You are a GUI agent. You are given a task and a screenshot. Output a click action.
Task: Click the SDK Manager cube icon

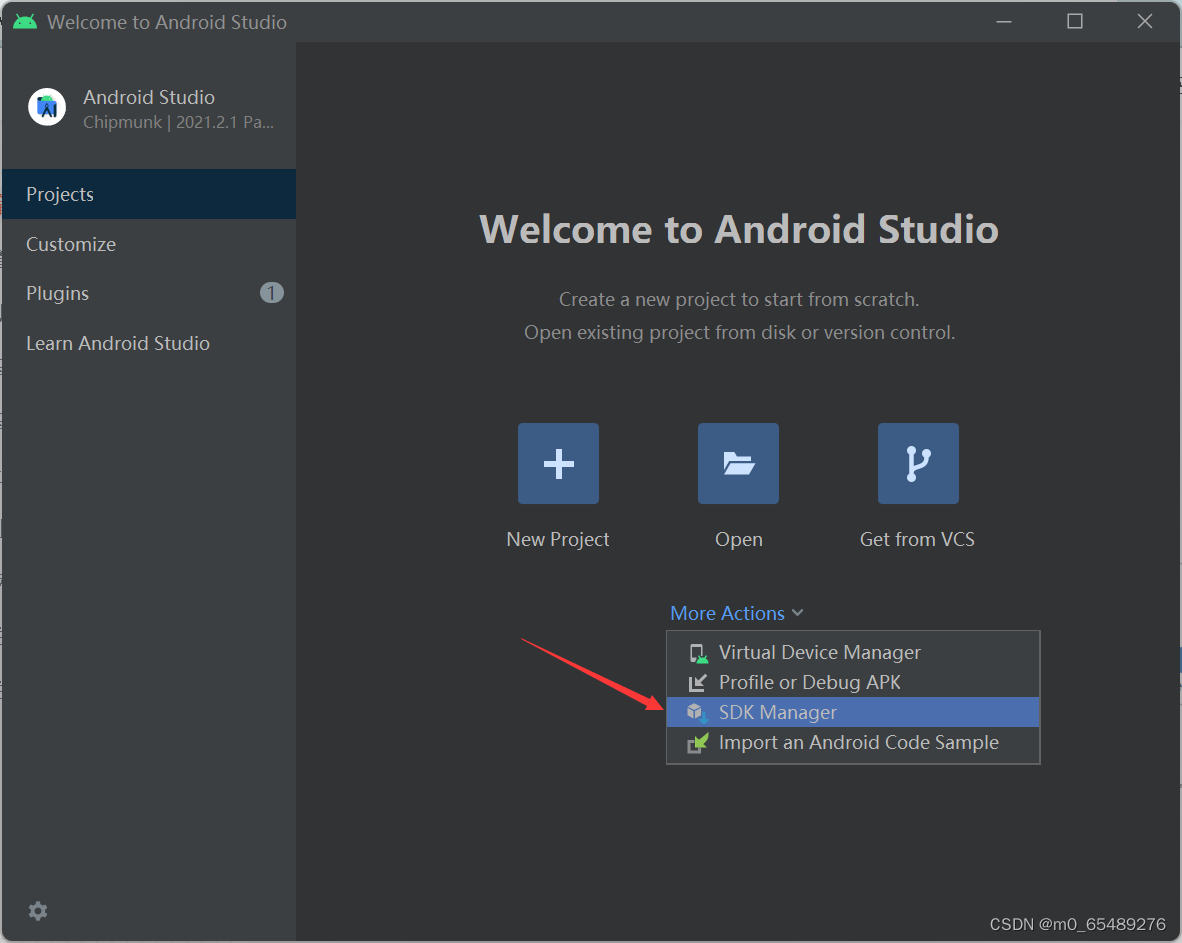[697, 712]
